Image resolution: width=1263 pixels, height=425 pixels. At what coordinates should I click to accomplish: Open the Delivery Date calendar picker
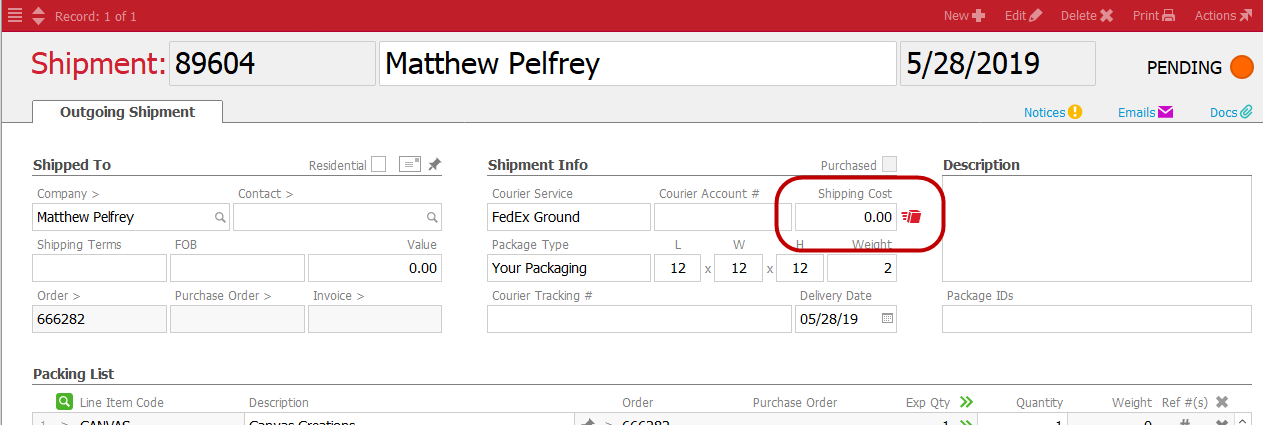[x=886, y=319]
